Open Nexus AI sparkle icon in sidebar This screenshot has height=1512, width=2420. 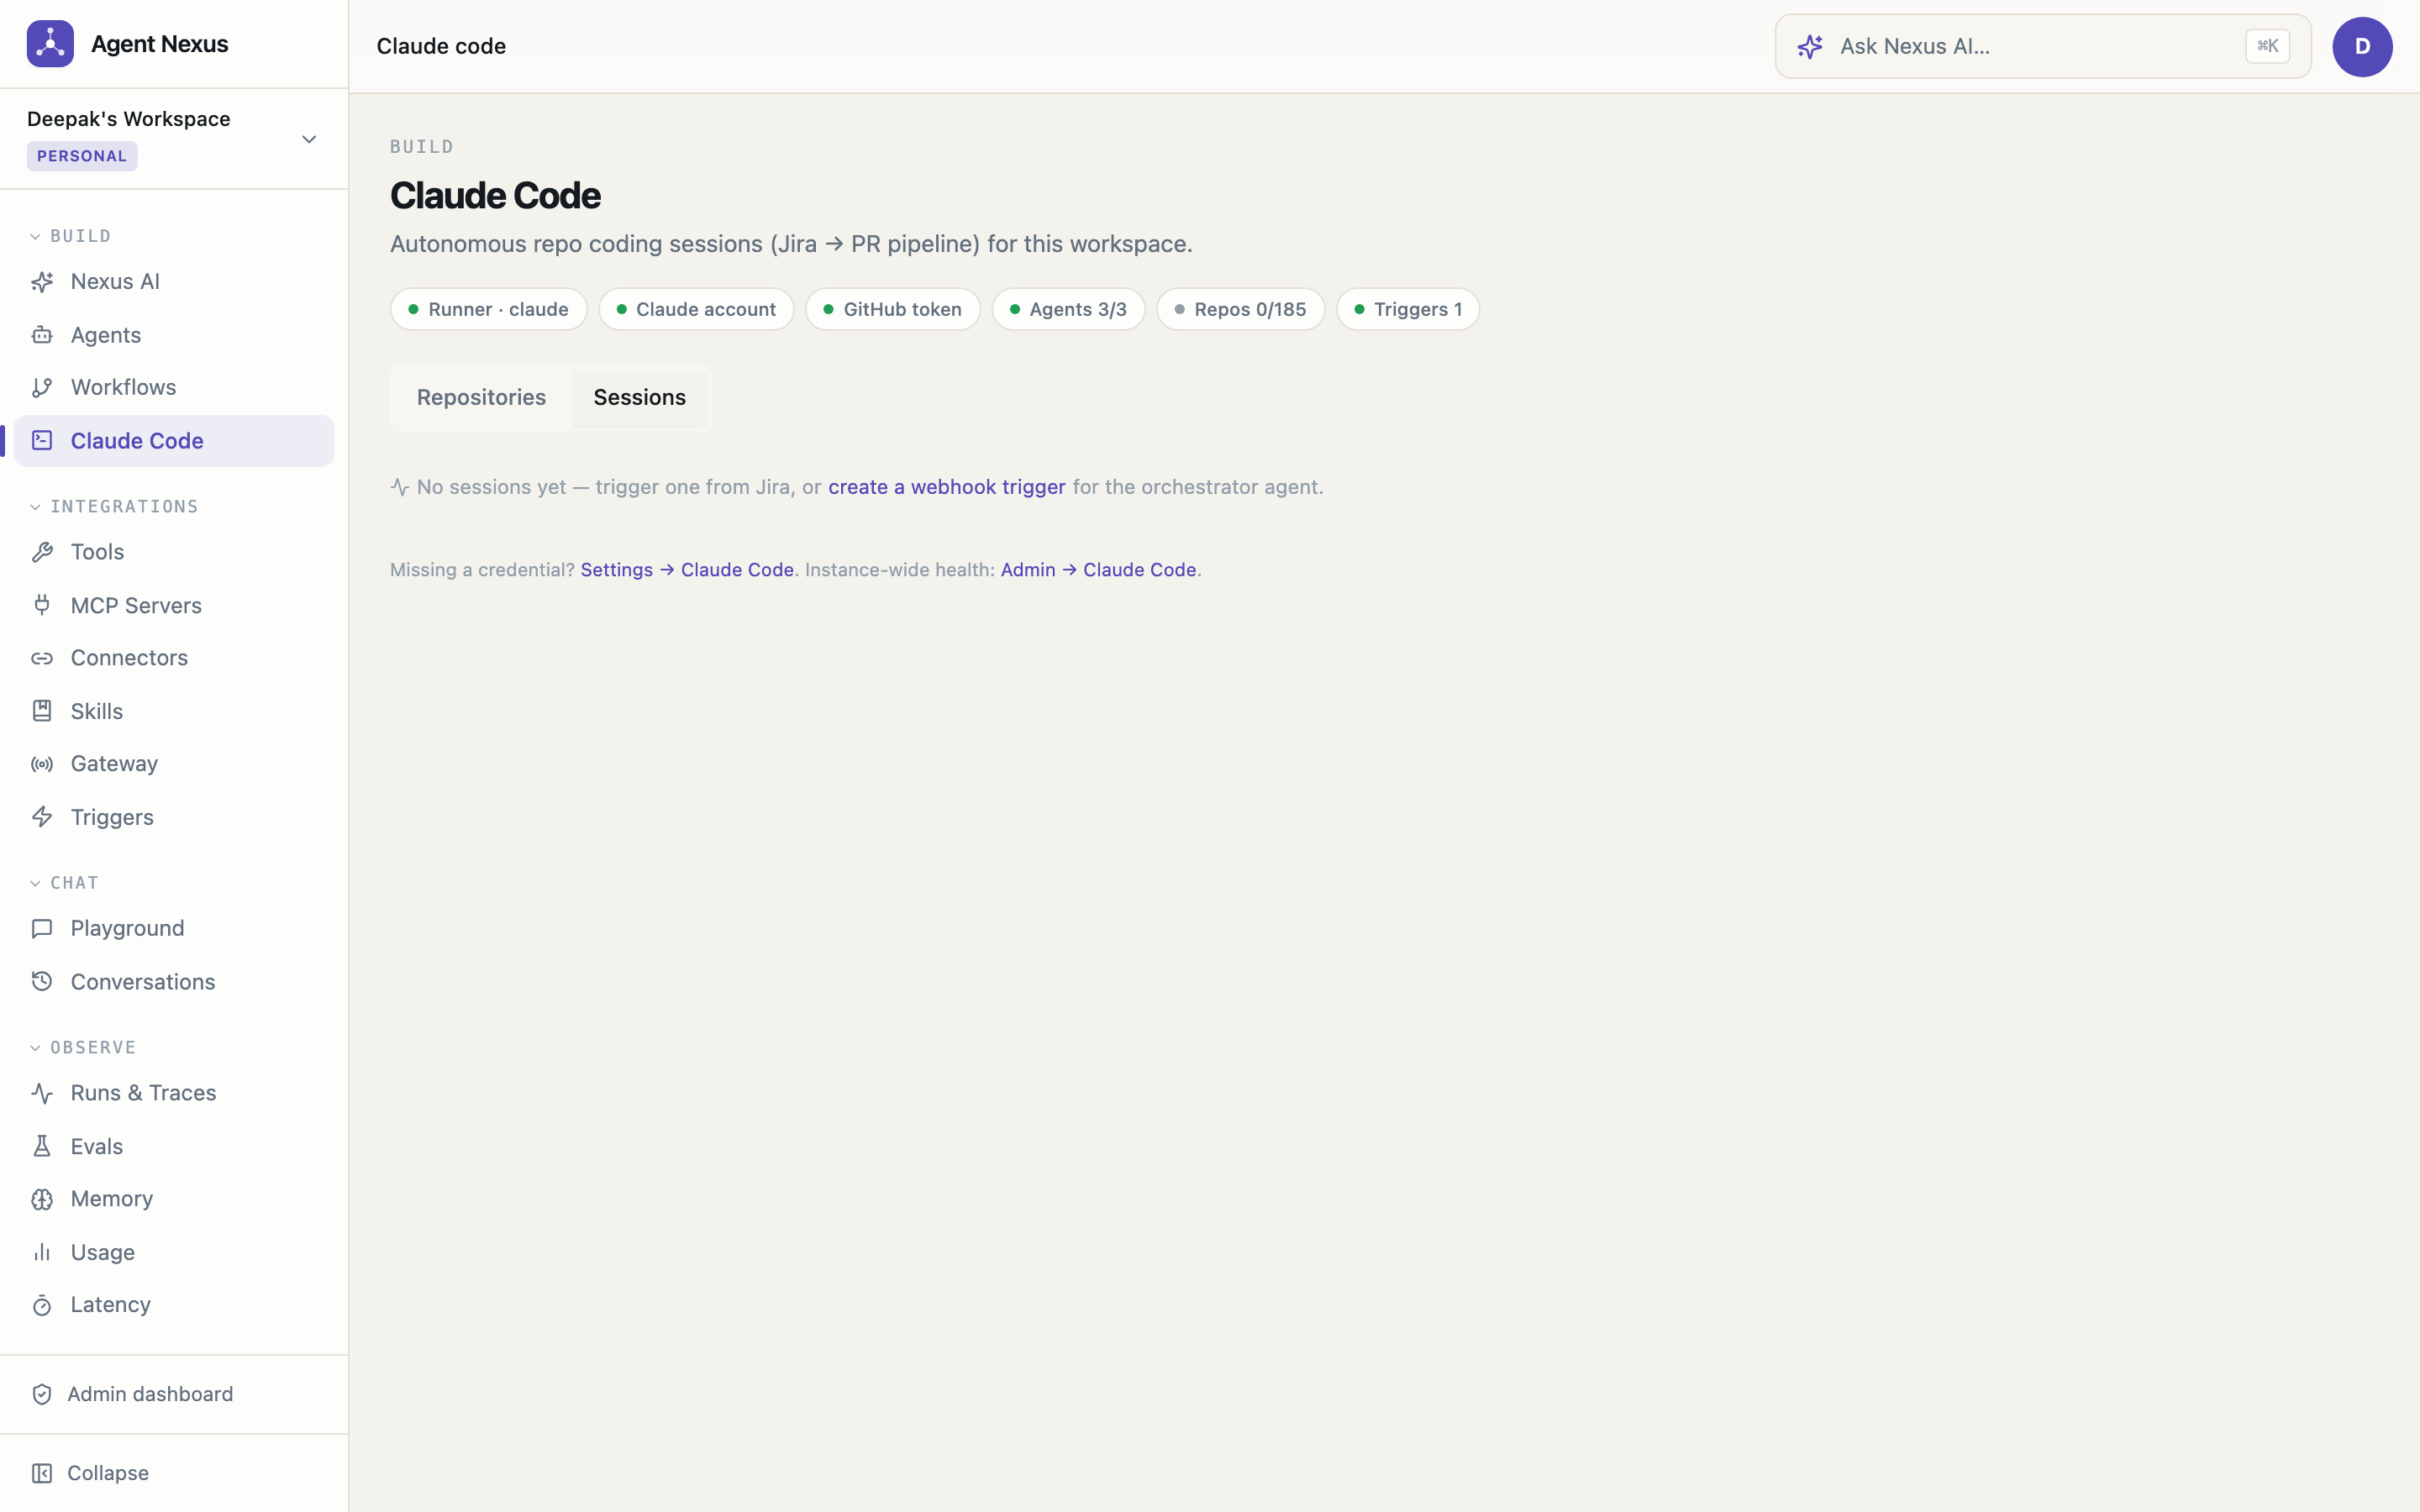[x=42, y=282]
